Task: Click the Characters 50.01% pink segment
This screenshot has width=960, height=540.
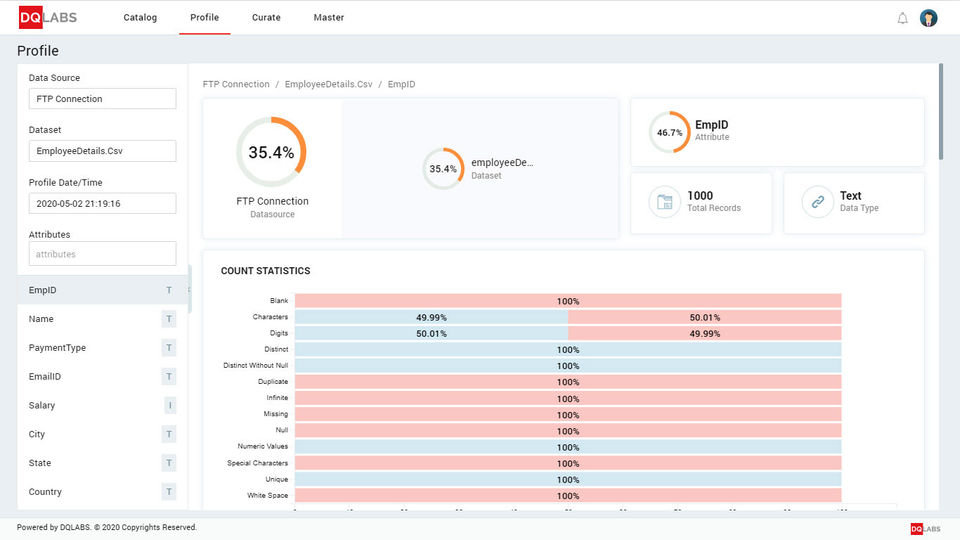Action: [x=705, y=317]
